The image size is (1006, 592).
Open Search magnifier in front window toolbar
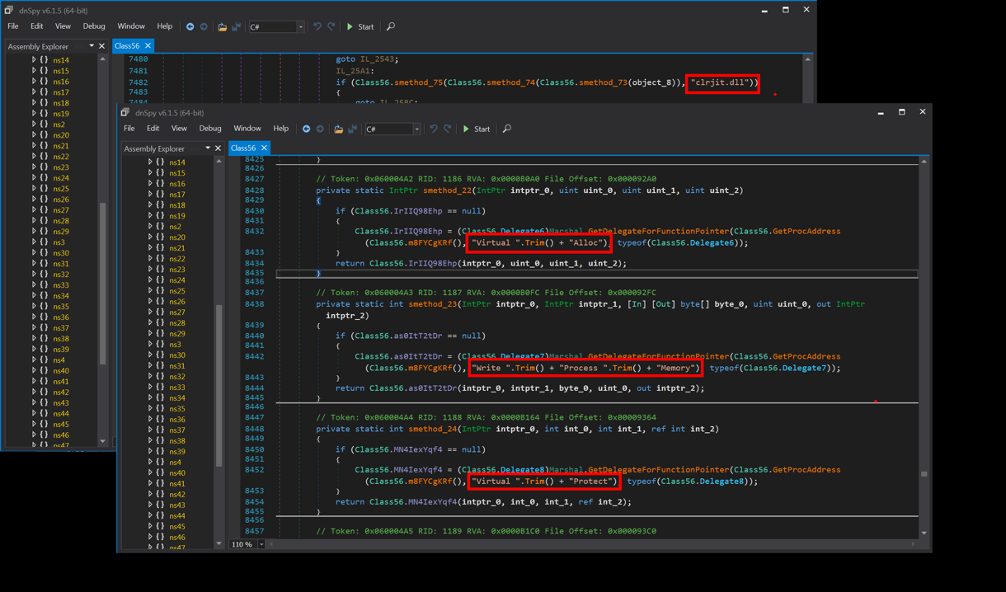[x=507, y=129]
